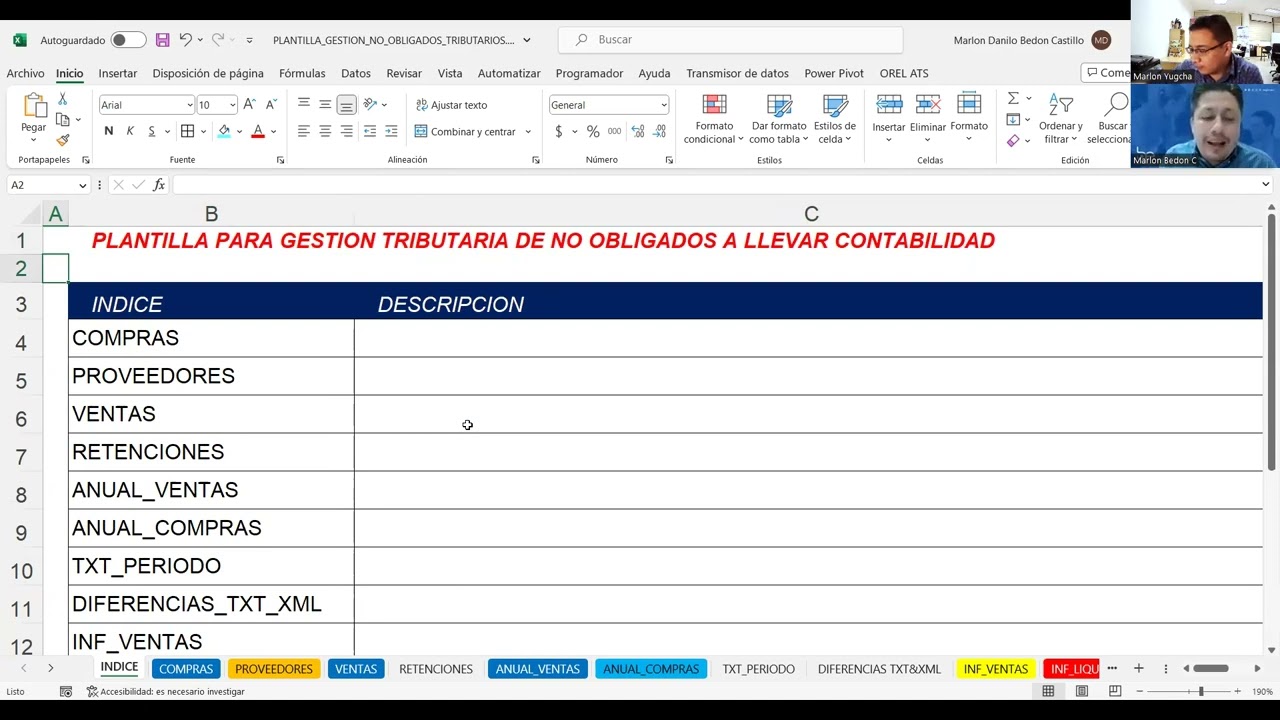Click the new sheet plus icon
The height and width of the screenshot is (720, 1280).
coord(1138,668)
